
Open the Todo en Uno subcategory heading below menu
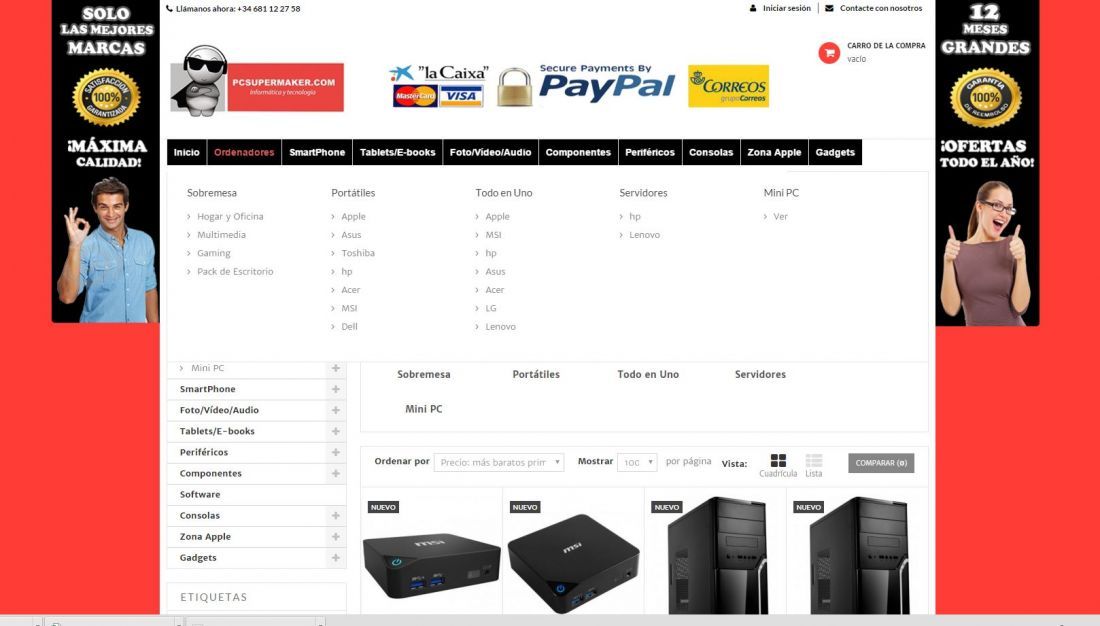point(648,374)
